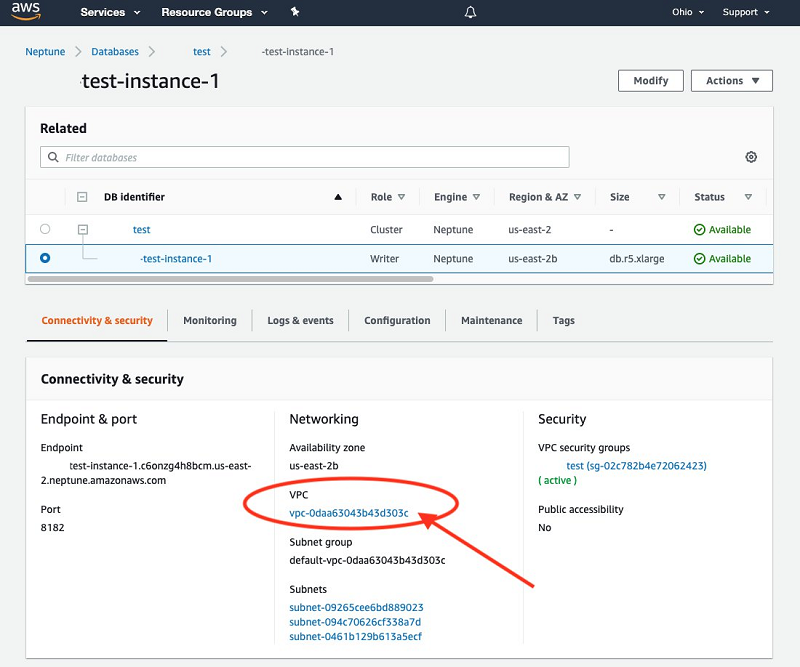Image resolution: width=800 pixels, height=667 pixels.
Task: Sort the table by Role column
Action: (x=387, y=197)
